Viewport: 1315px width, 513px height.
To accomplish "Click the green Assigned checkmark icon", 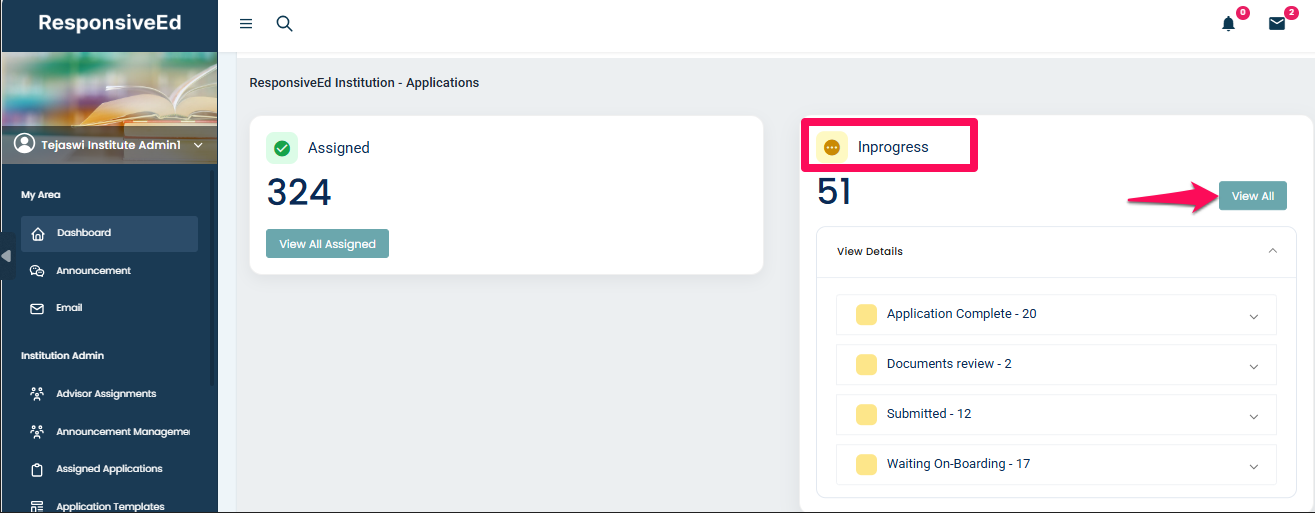I will pos(282,148).
